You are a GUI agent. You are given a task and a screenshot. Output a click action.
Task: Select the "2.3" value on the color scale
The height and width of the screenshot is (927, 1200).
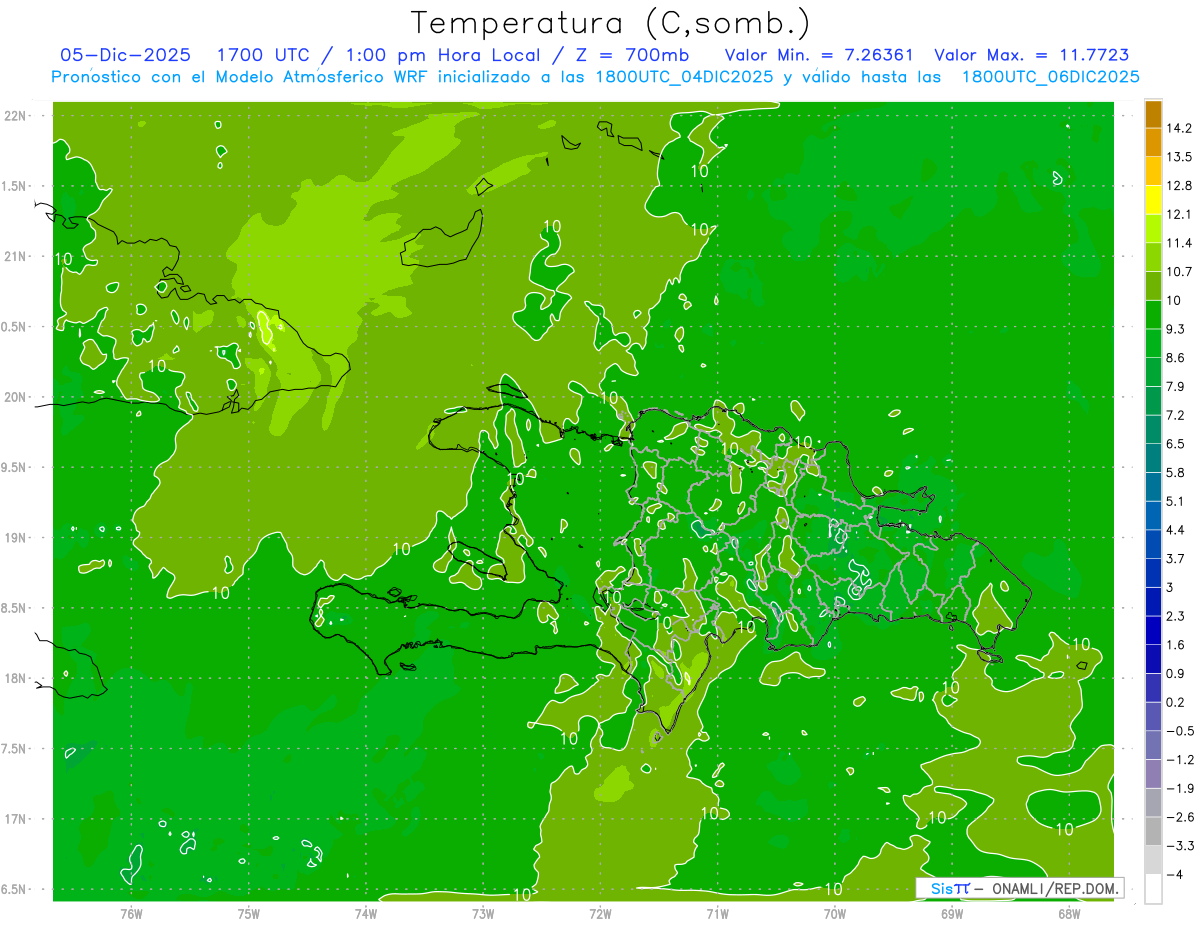[1176, 616]
